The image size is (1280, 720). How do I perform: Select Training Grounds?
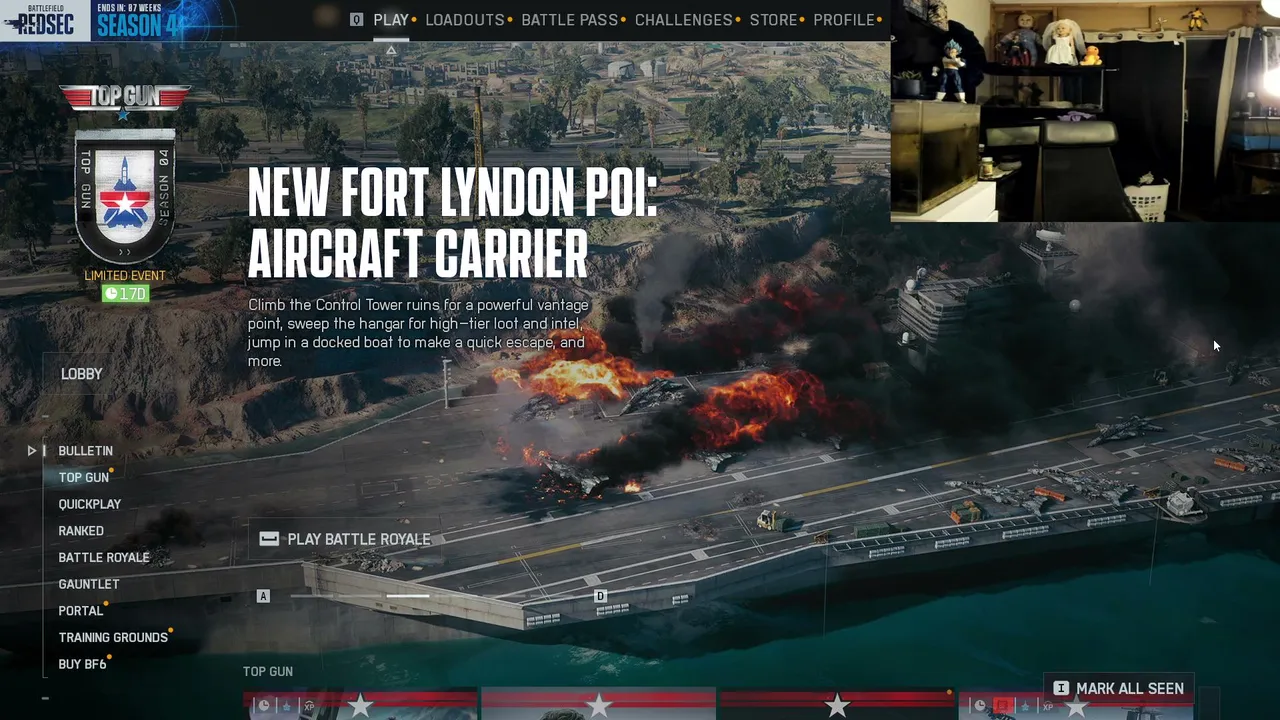pos(113,638)
